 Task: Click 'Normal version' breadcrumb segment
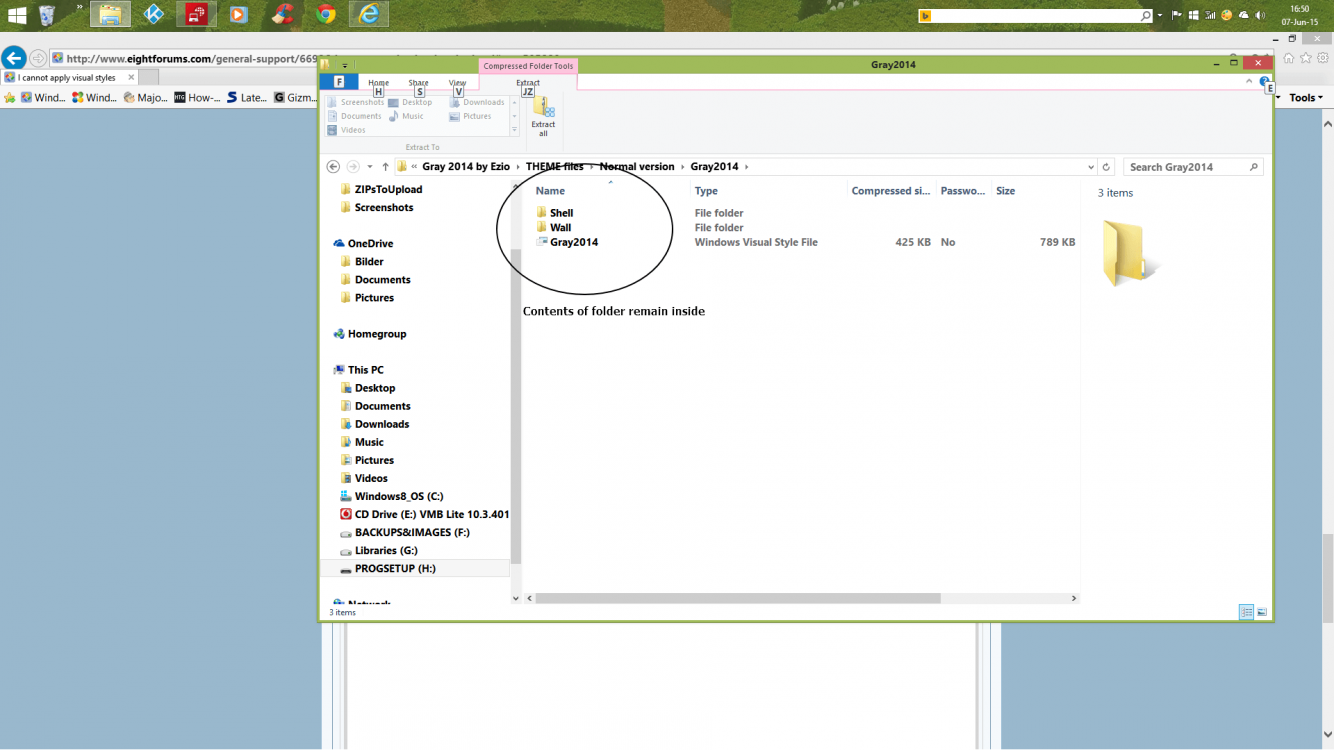[x=637, y=167]
